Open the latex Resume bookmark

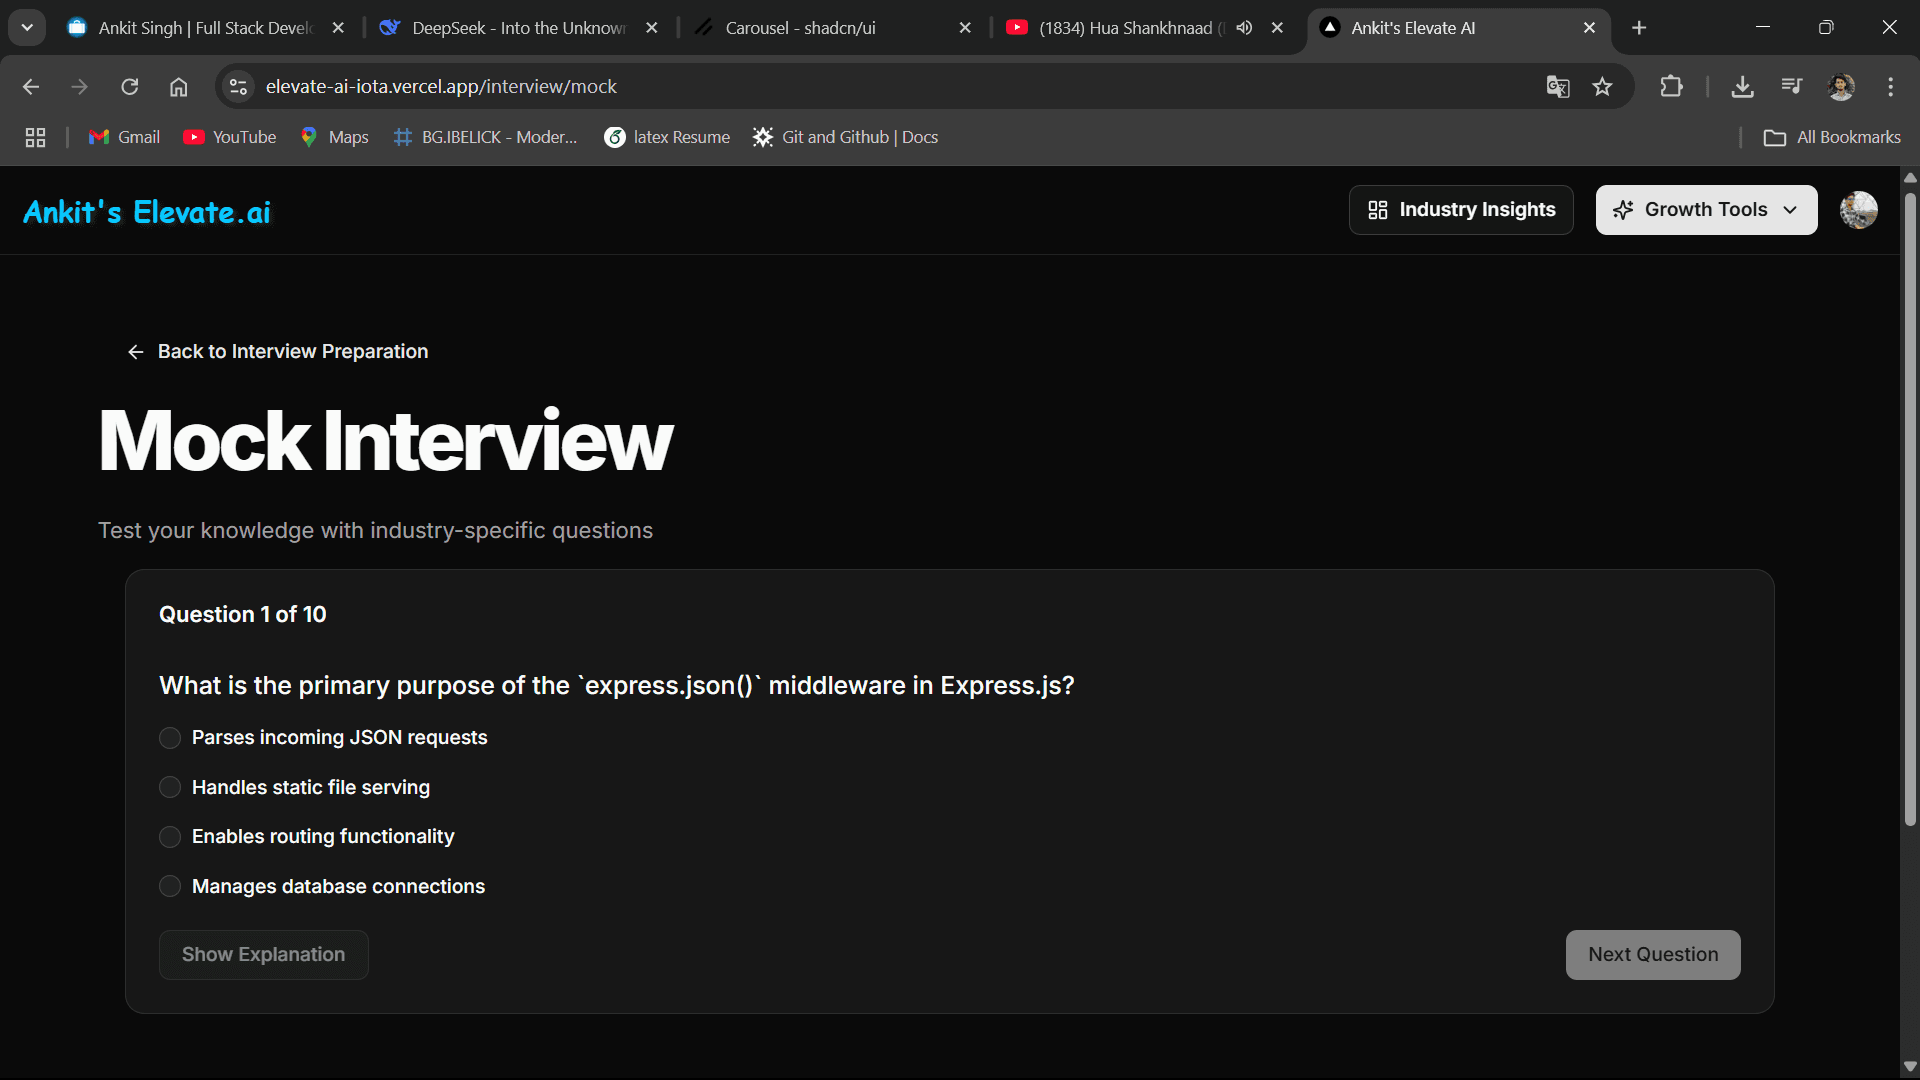(x=667, y=138)
